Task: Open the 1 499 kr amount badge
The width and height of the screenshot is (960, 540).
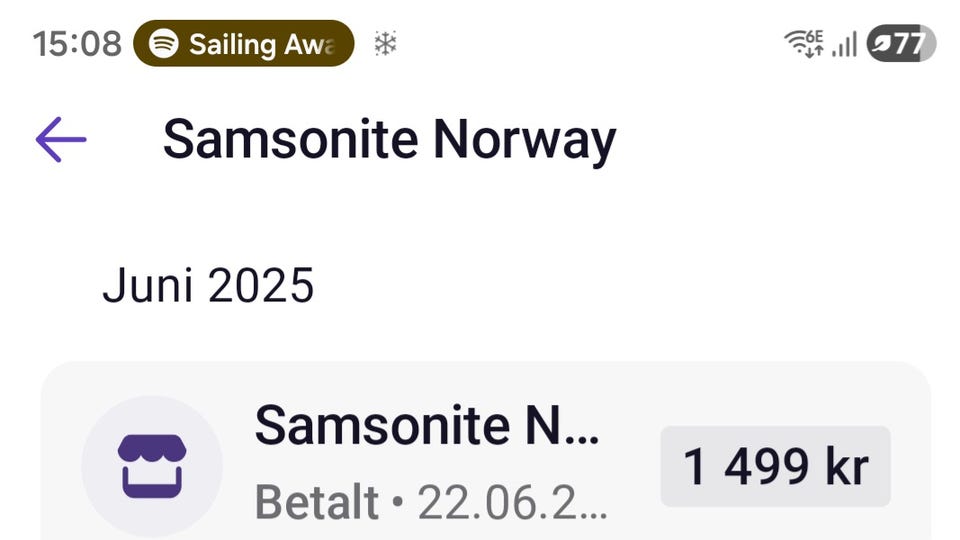Action: [775, 466]
